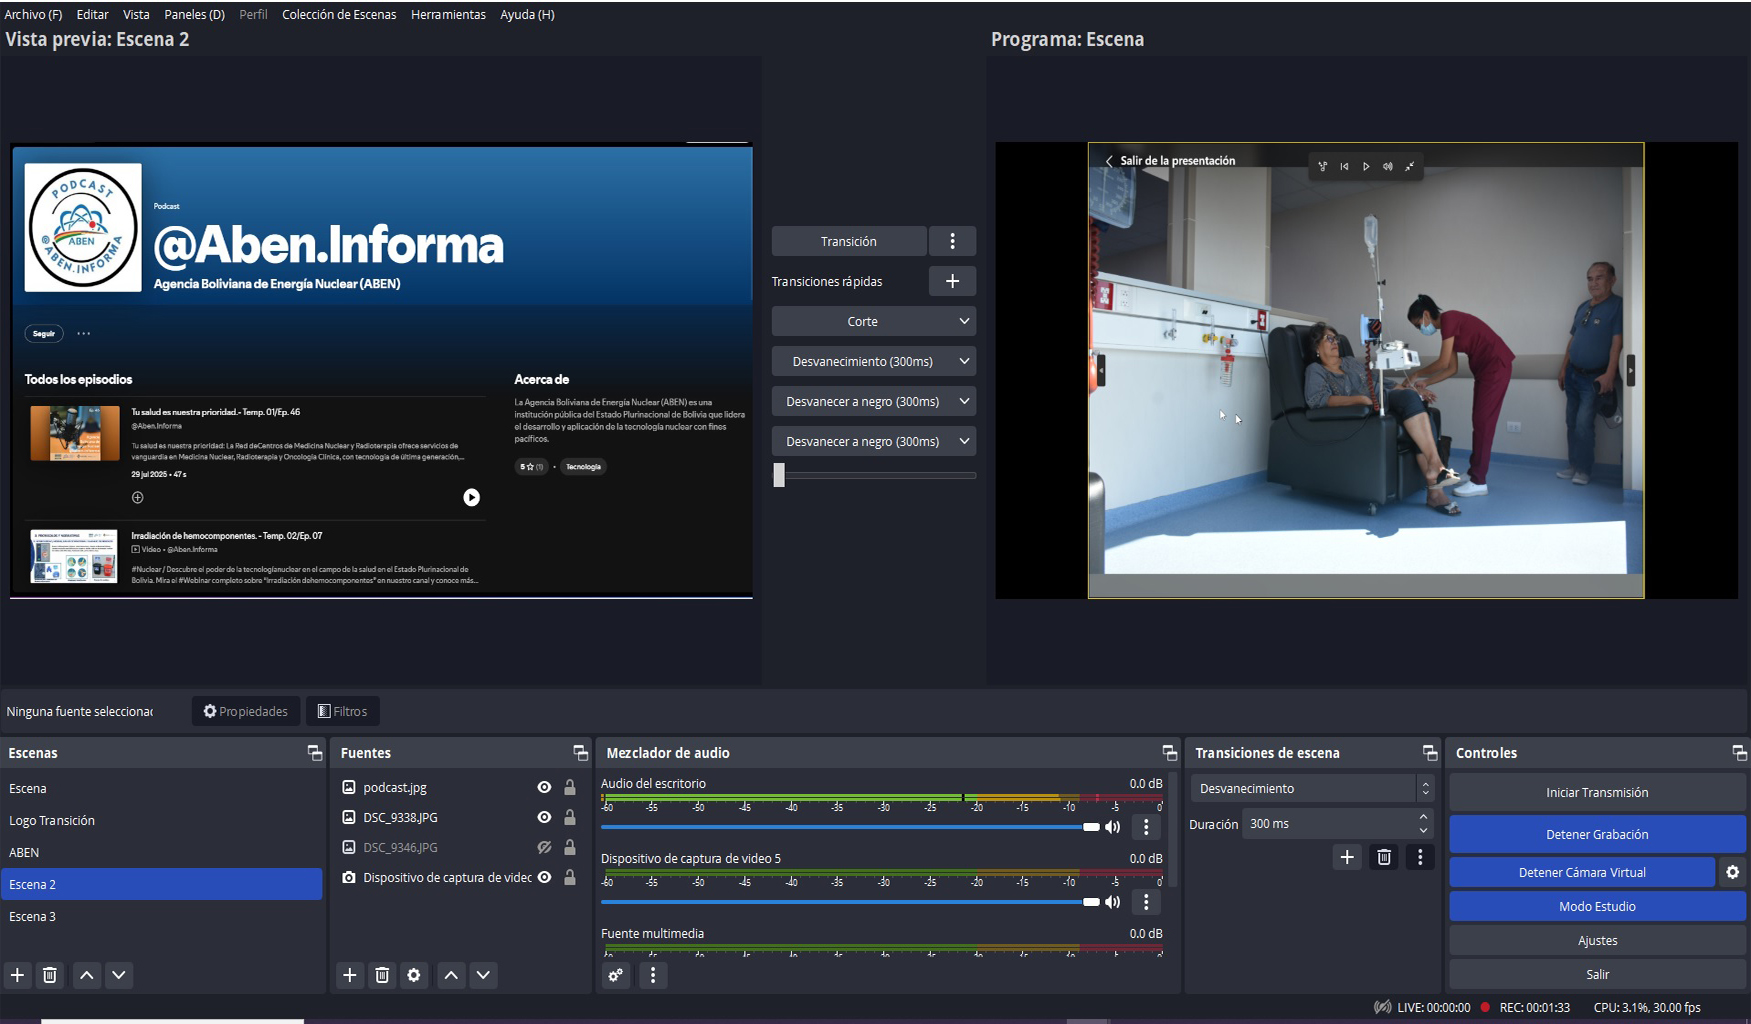This screenshot has height=1024, width=1751.
Task: Adjust Audio del escritorio volume slider handle
Action: (1091, 827)
